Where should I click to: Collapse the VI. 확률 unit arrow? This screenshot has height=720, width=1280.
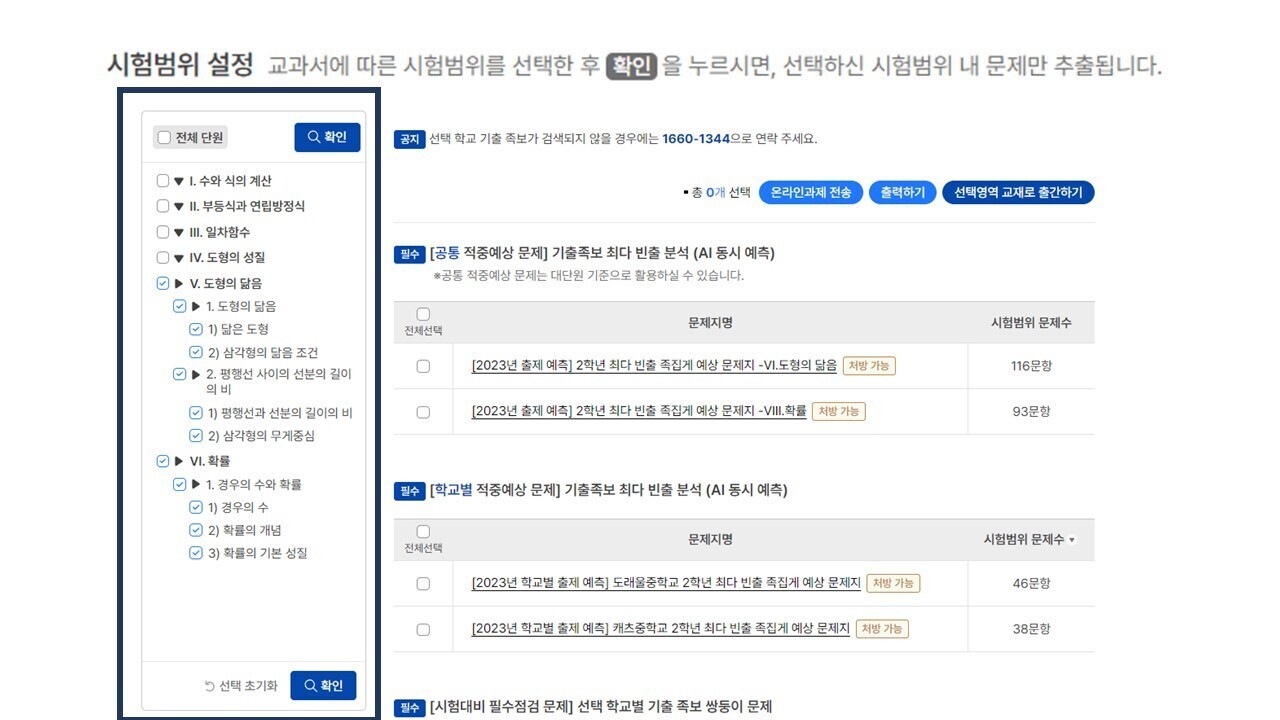point(179,461)
